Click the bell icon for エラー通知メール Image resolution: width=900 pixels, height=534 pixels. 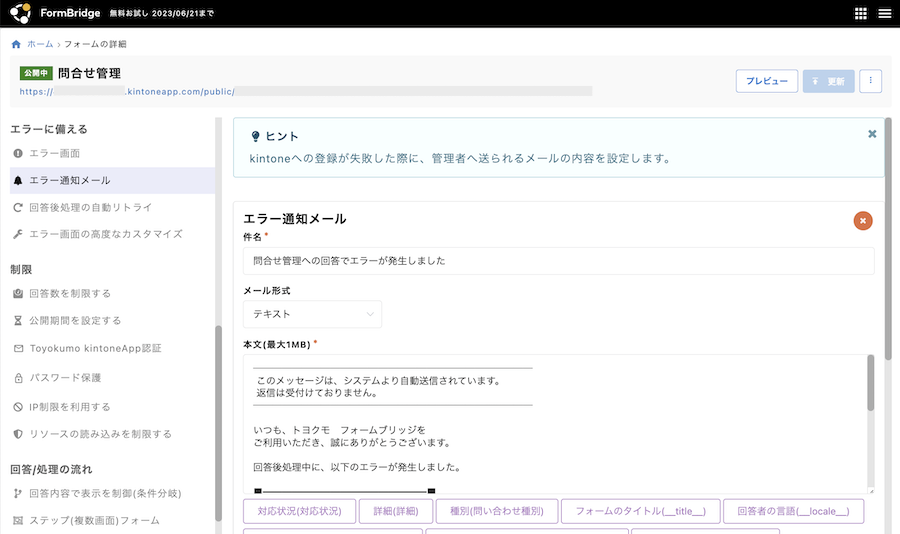(18, 180)
